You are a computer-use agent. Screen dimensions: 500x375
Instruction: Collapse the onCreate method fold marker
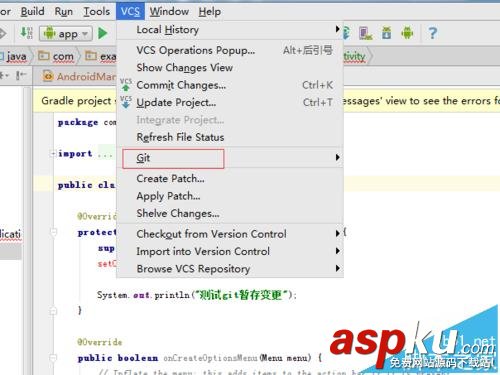[x=53, y=232]
